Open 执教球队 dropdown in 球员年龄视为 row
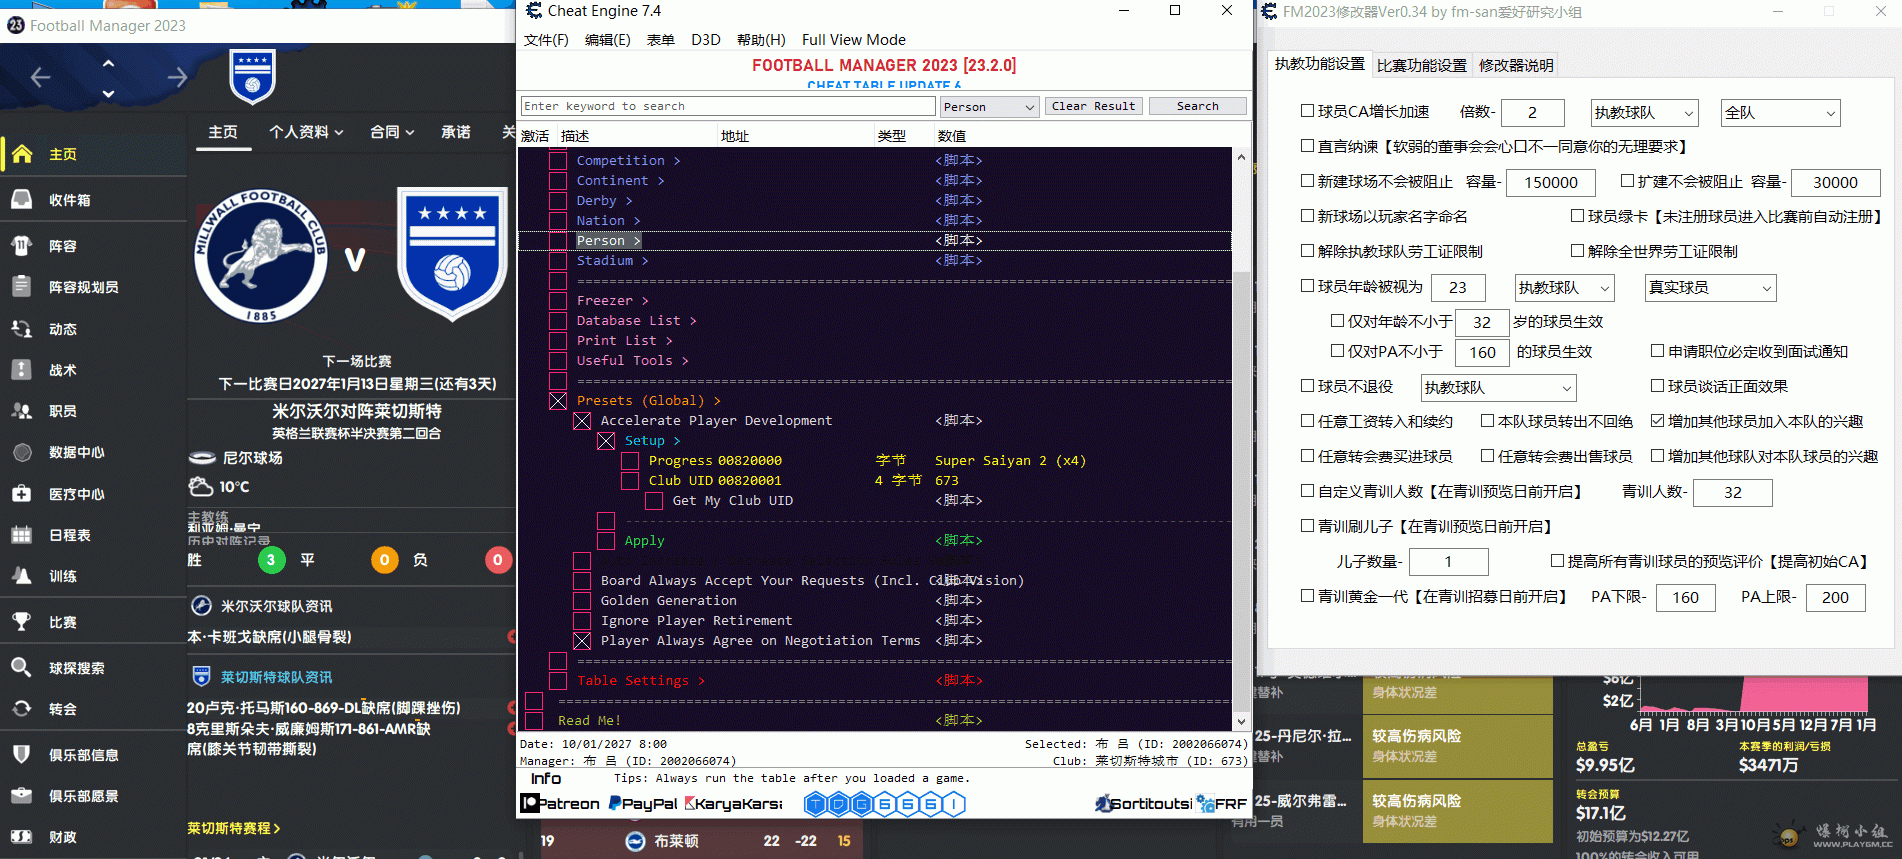Viewport: 1902px width, 859px height. coord(1565,287)
